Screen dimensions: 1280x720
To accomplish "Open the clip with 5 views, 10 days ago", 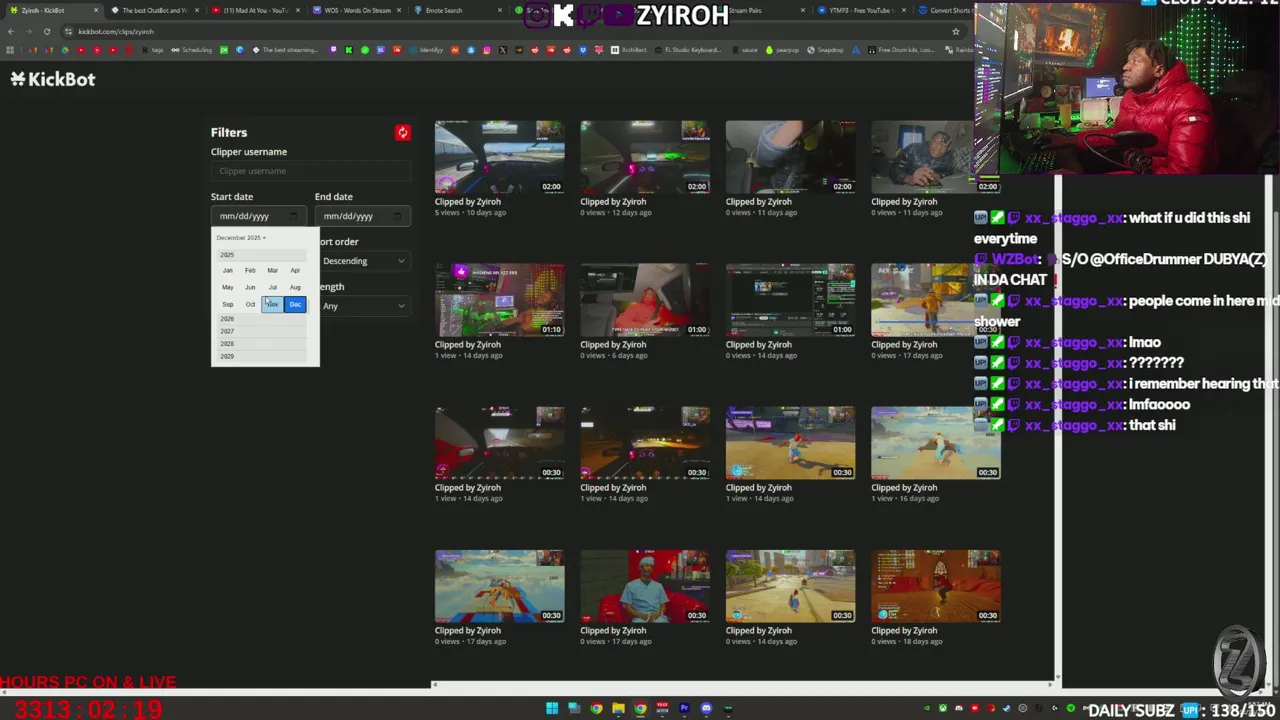I will [x=499, y=157].
